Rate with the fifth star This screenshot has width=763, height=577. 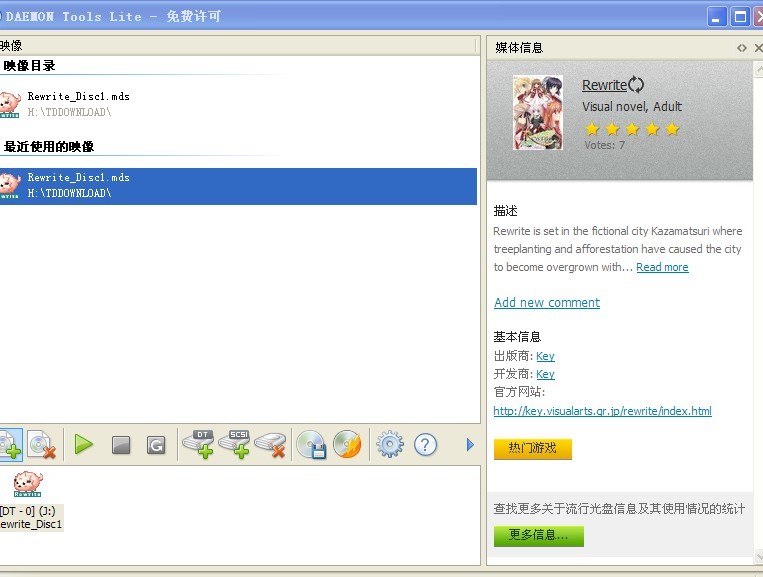coord(672,129)
